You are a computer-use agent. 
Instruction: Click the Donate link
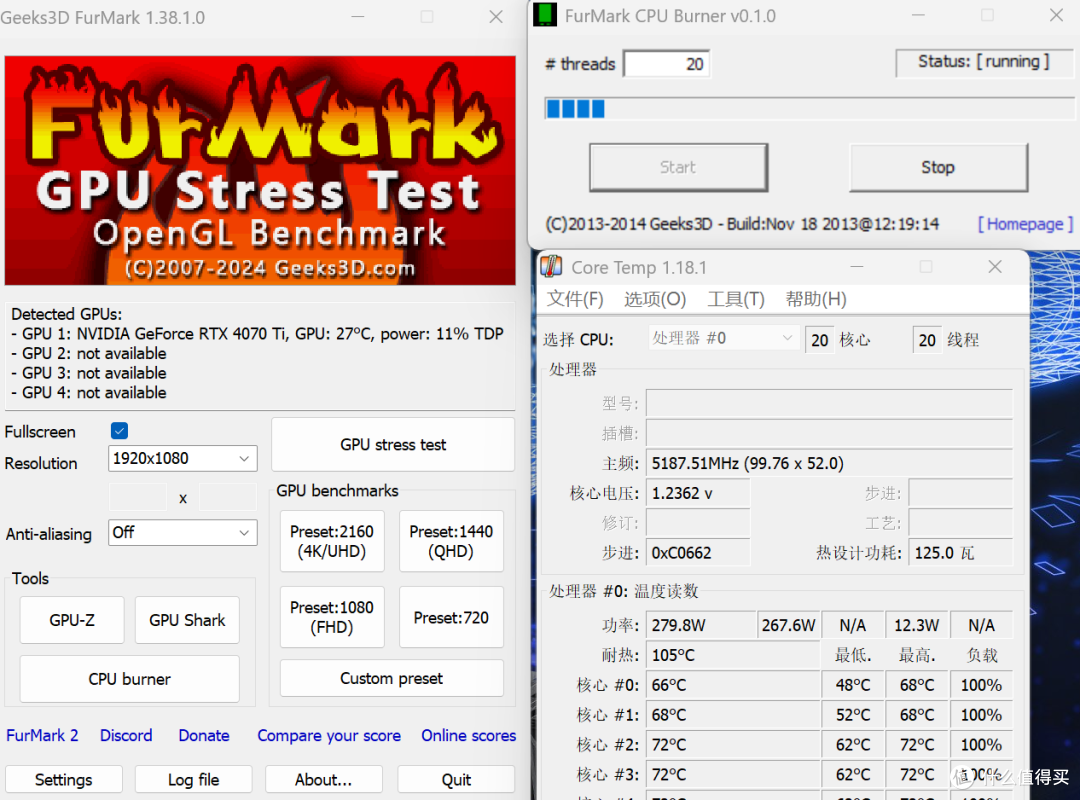[204, 736]
